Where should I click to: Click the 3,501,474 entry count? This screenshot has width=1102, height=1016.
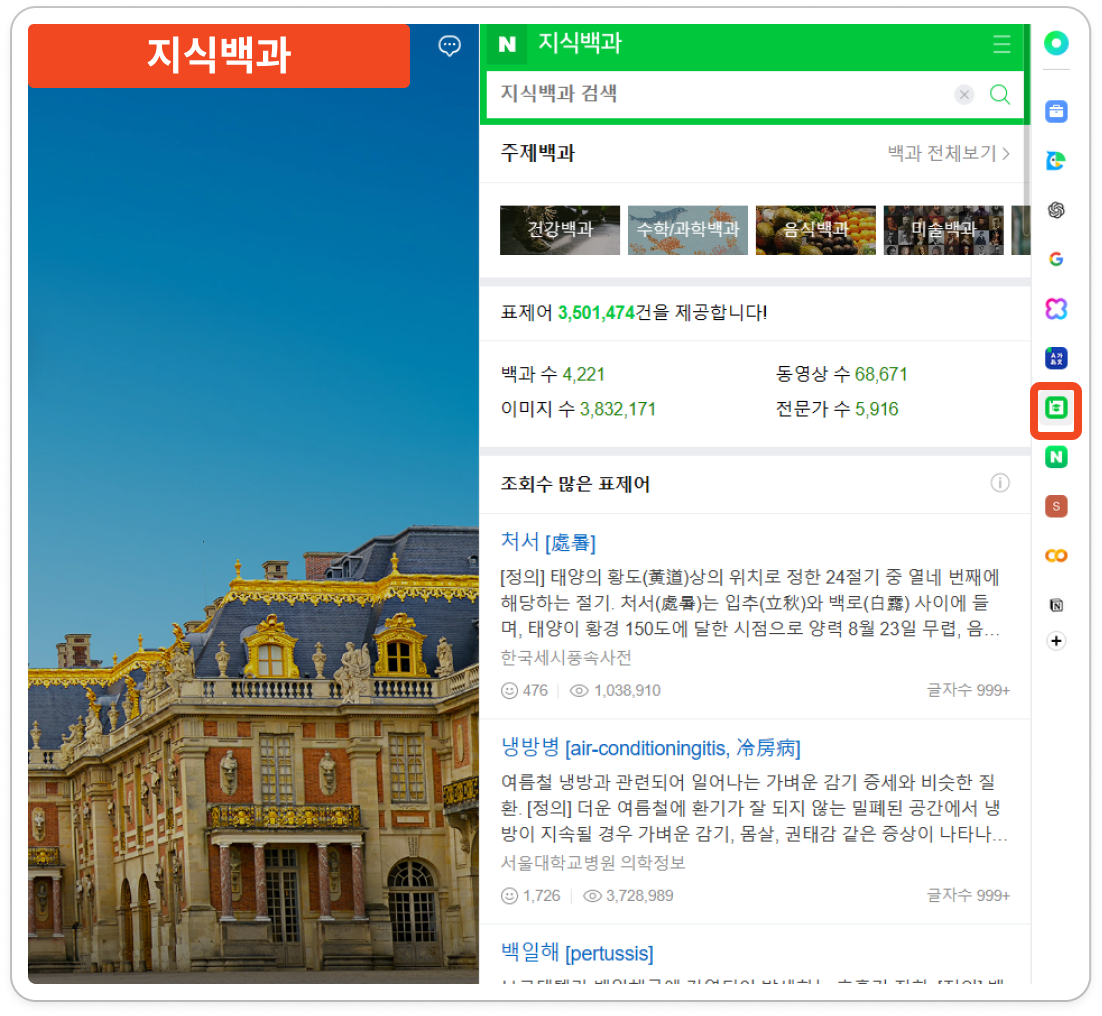coord(596,313)
